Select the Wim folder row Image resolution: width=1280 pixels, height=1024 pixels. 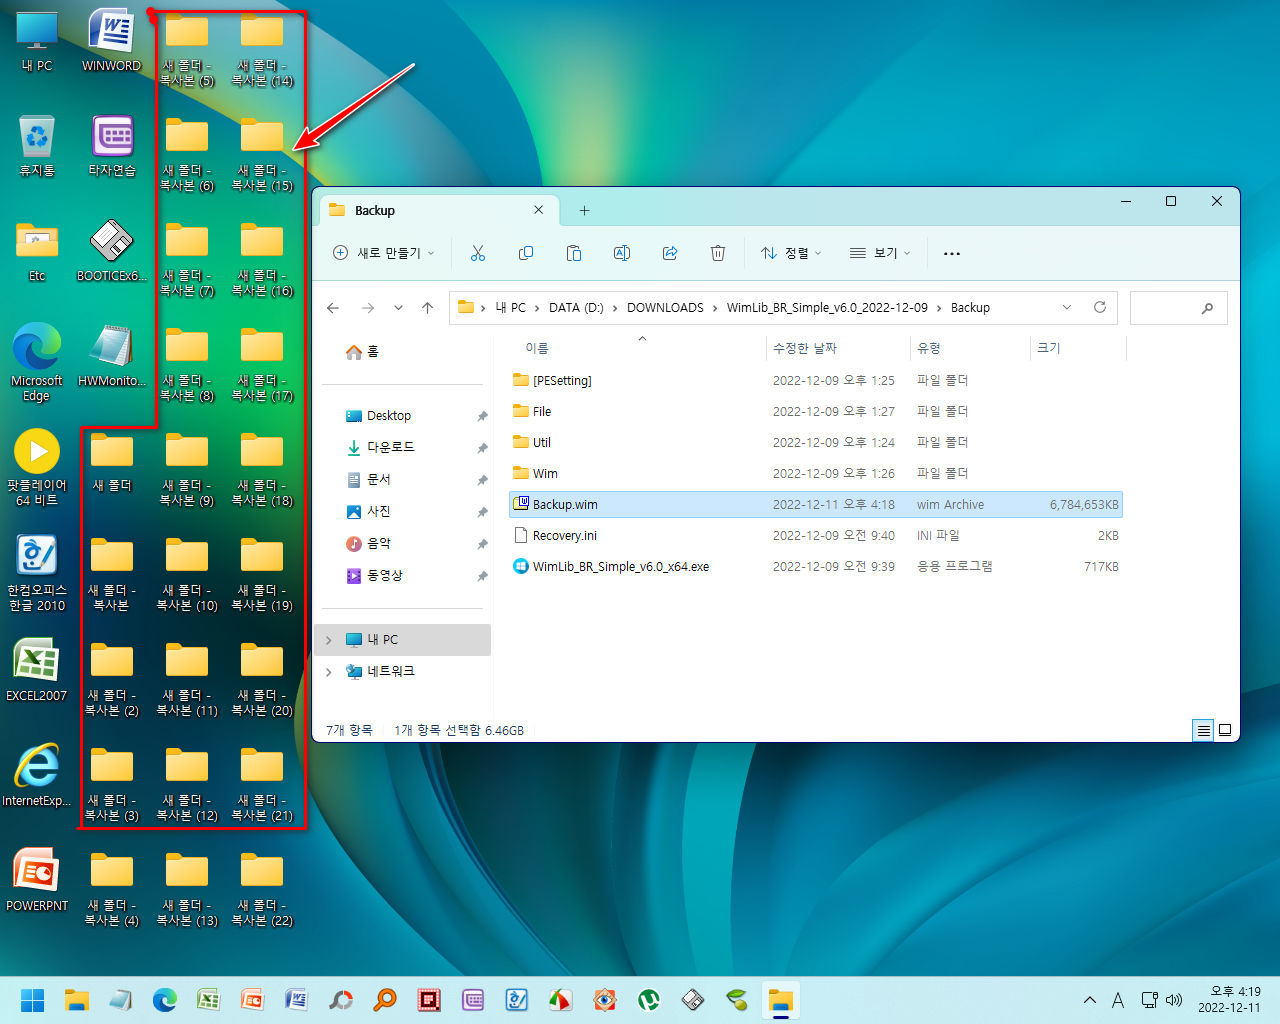pos(816,474)
